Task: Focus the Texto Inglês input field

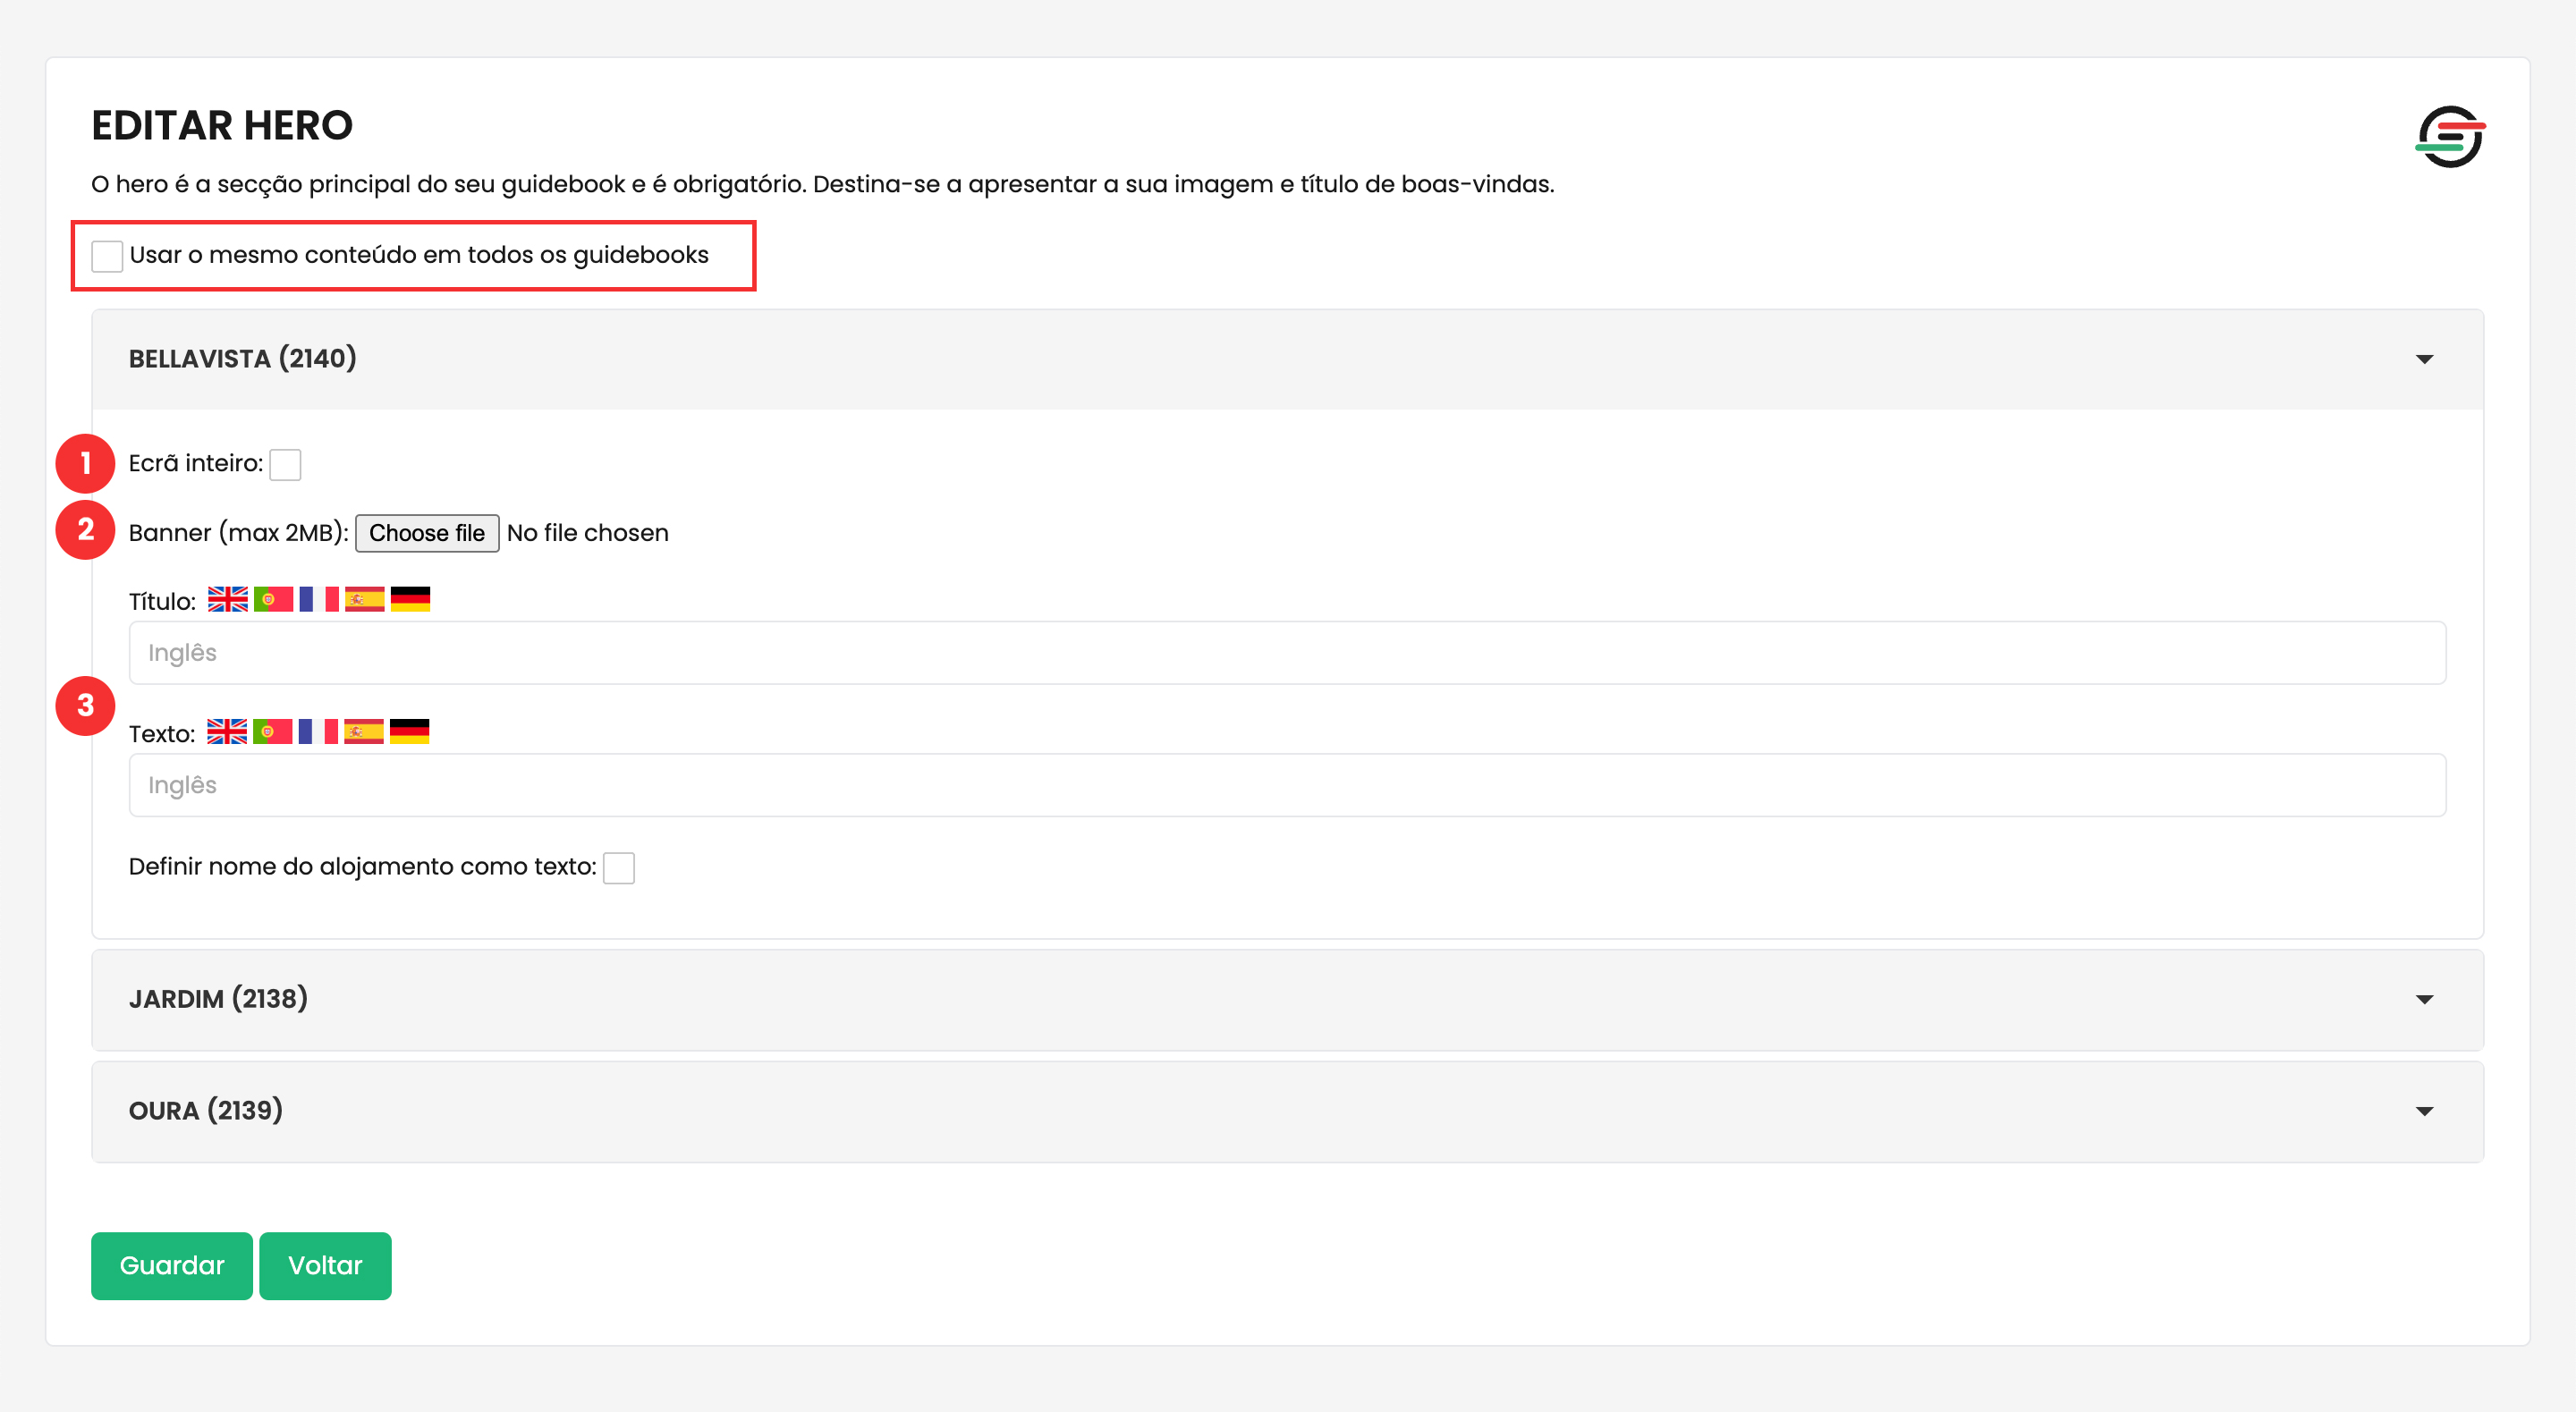Action: coord(1288,785)
